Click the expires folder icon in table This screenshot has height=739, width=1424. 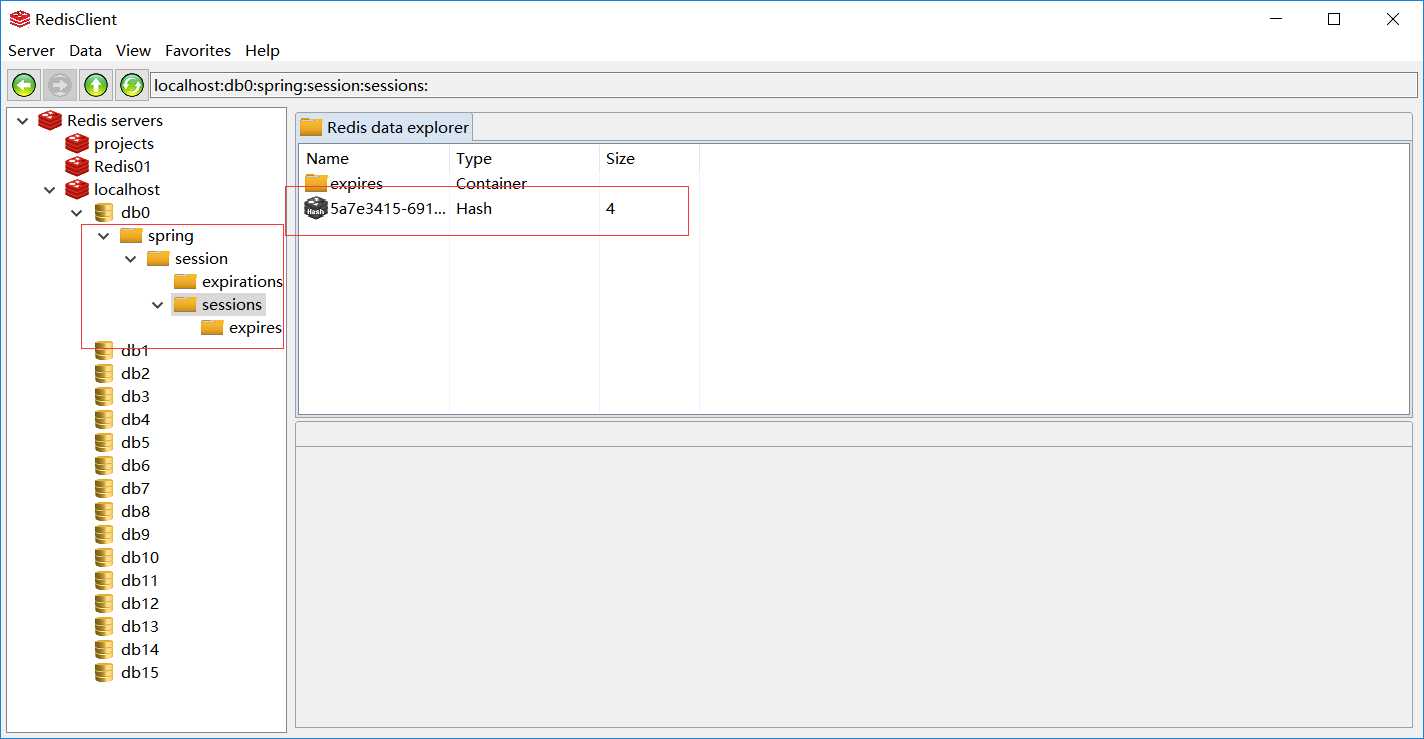[x=316, y=183]
